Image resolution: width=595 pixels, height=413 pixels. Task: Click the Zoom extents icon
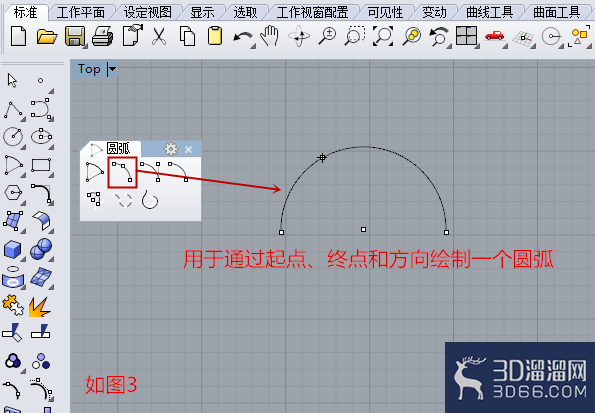[382, 36]
